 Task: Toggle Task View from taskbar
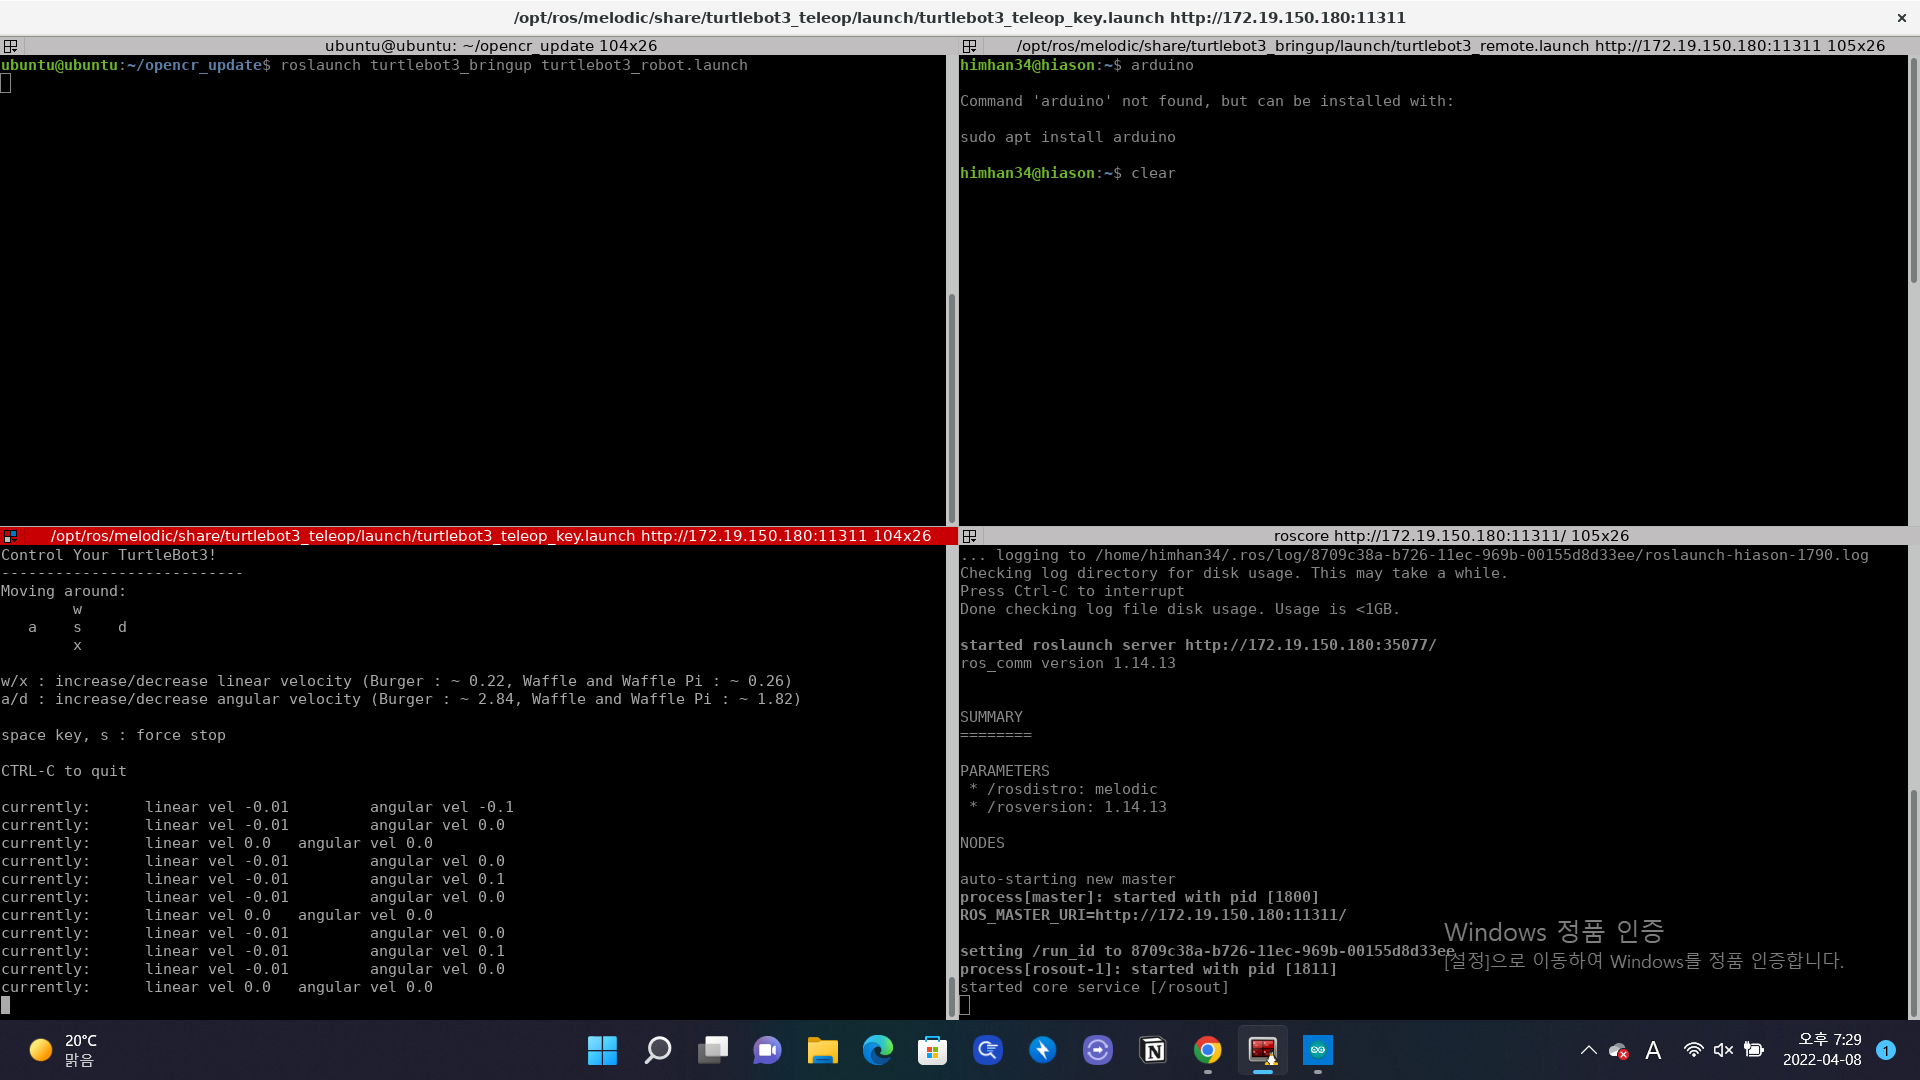(713, 1050)
